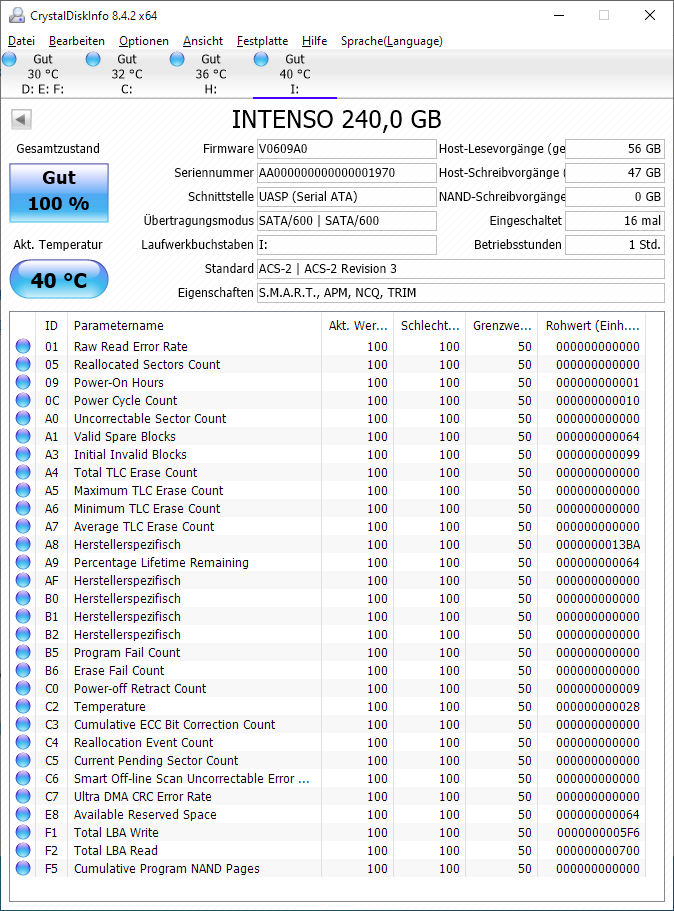Click the Eigenschaften field S.M.A.R.T., APM, NCQ, TRIM

coord(461,293)
